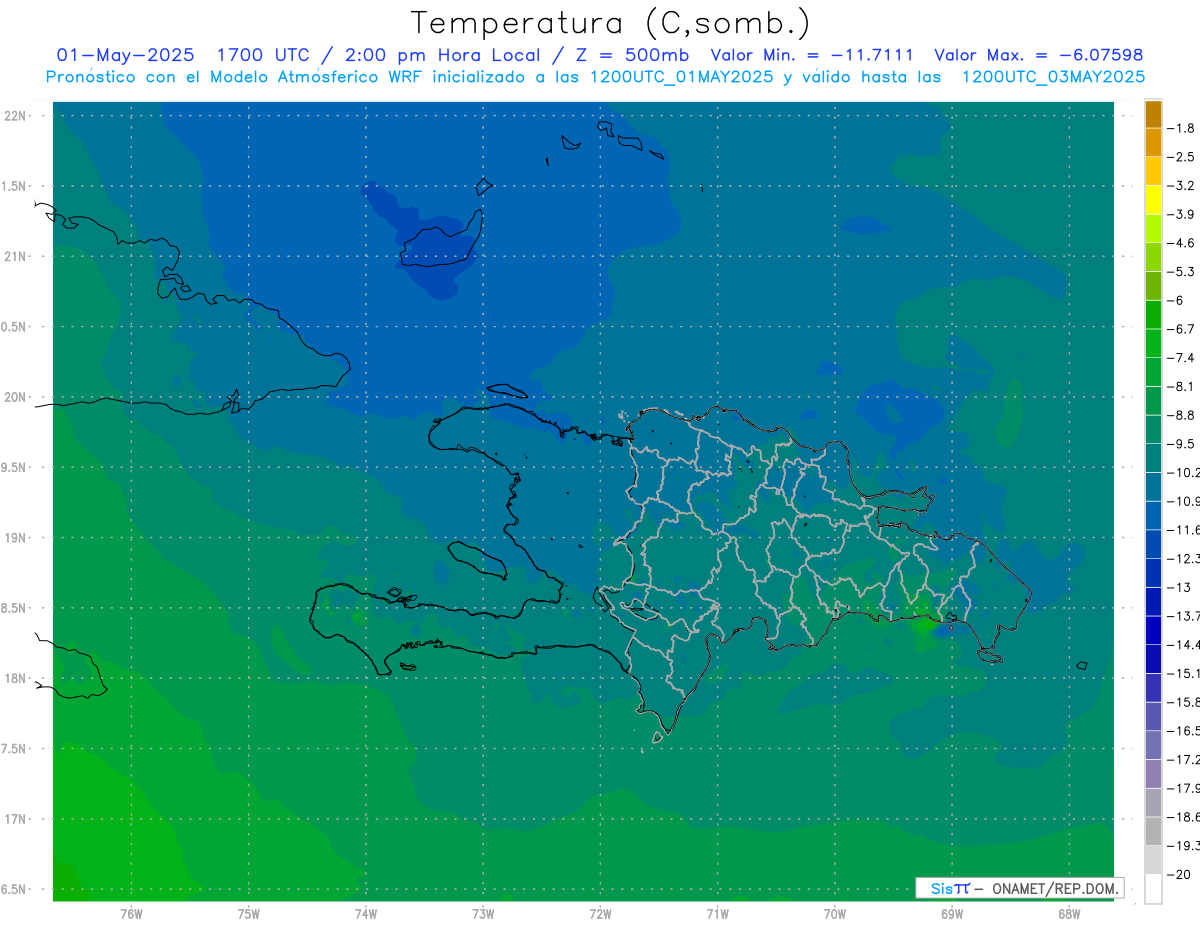Click the '-20' legend value
This screenshot has width=1200, height=927.
[x=1178, y=875]
